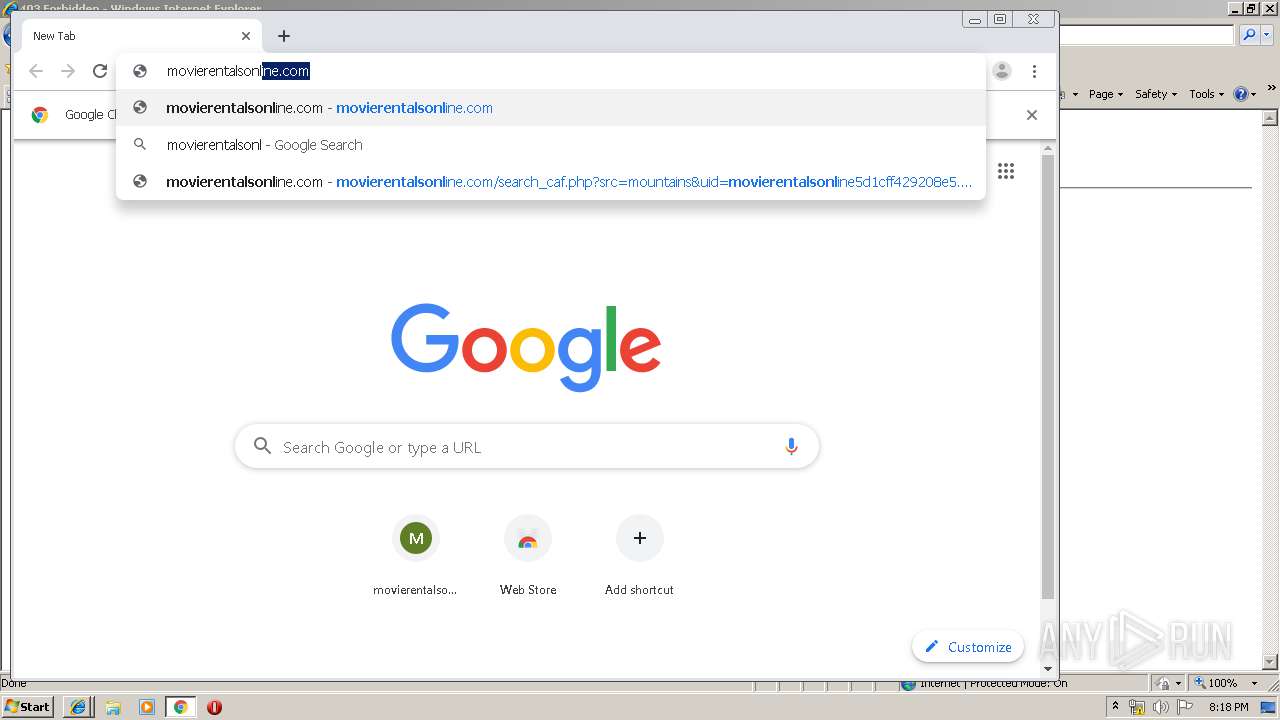The height and width of the screenshot is (720, 1280).
Task: Show hidden tray icons arrow
Action: click(1116, 707)
